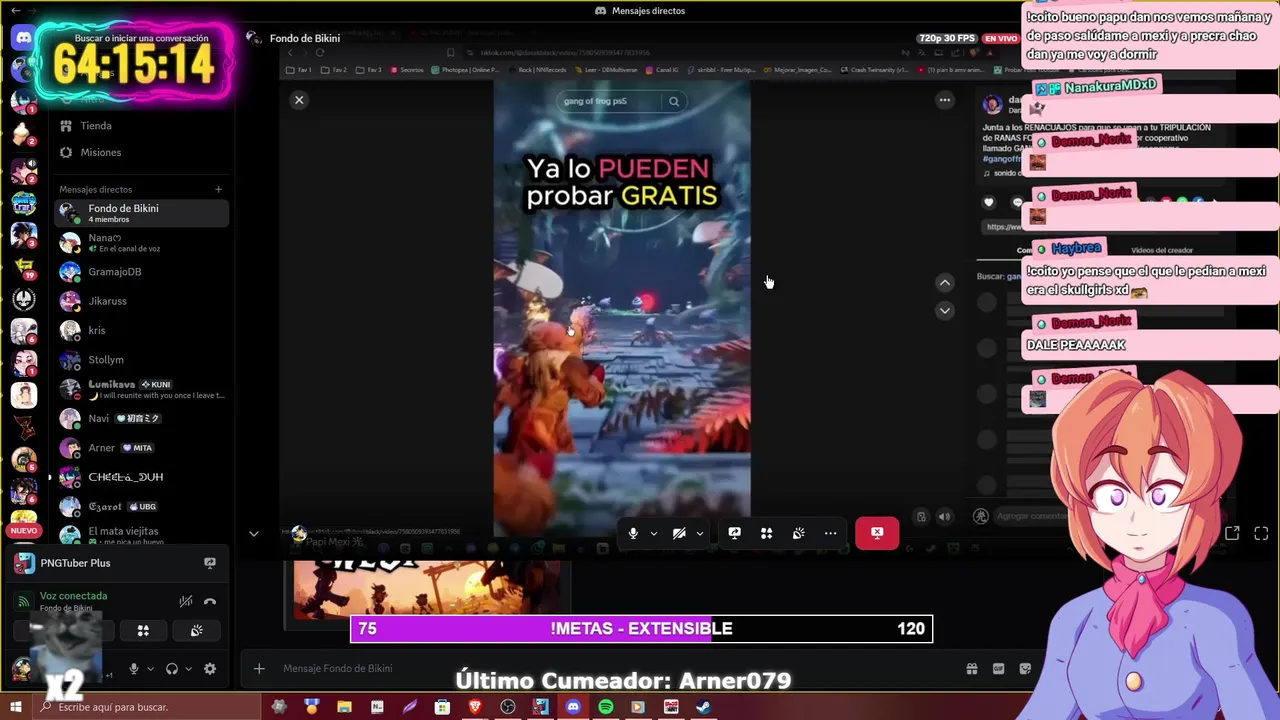Open soundboard icon in call bar

[799, 534]
